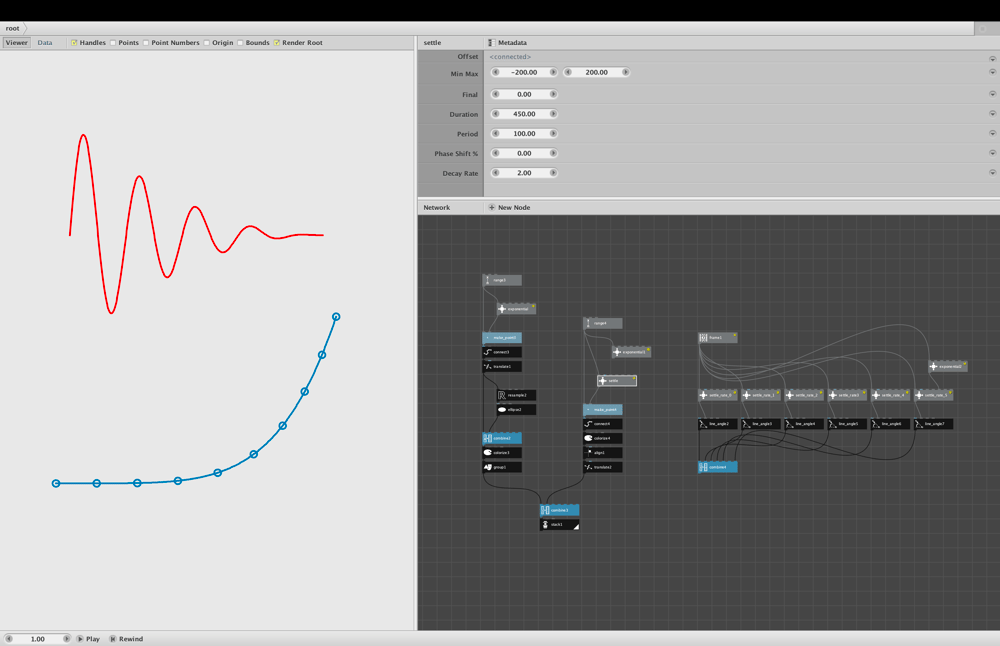The width and height of the screenshot is (1000, 646).
Task: Click the Min value field -200.00
Action: [524, 72]
